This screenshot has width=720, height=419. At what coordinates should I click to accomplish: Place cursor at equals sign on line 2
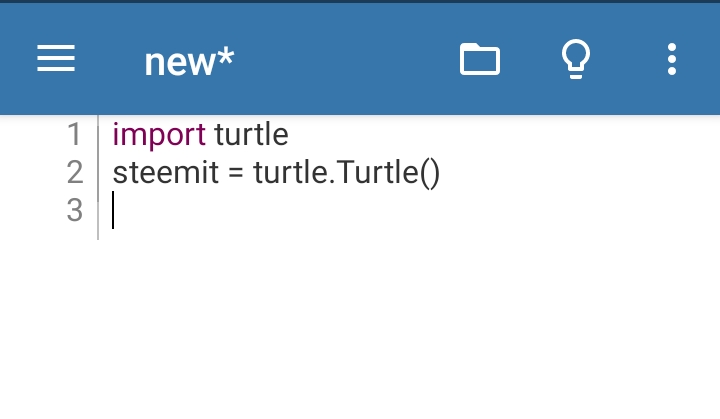(x=236, y=174)
